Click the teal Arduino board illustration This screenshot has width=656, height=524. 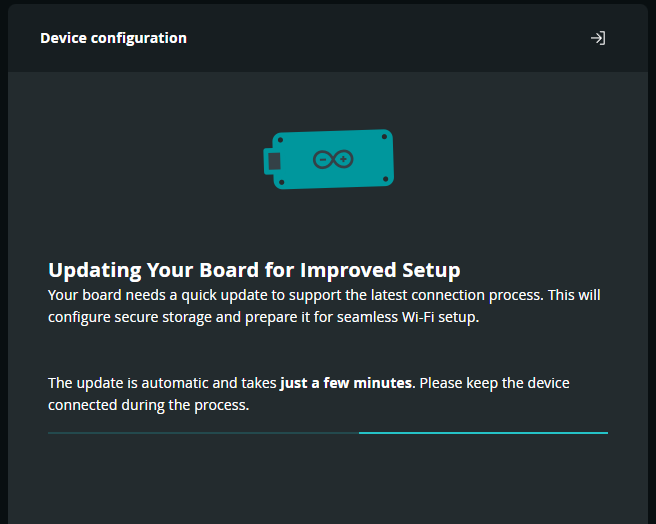point(328,159)
